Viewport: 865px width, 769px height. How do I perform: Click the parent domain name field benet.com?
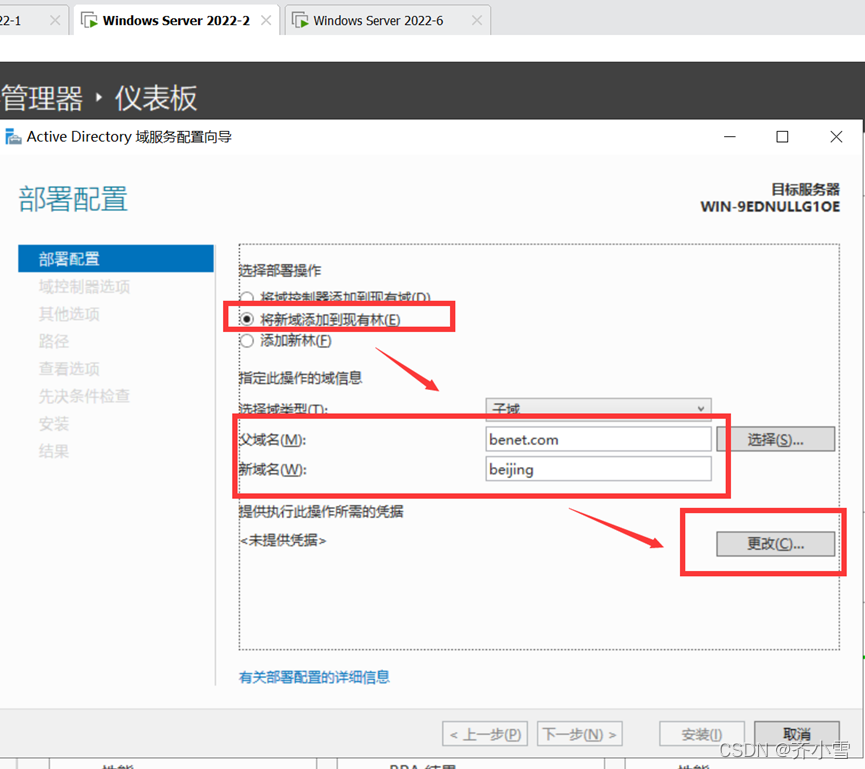click(x=598, y=439)
